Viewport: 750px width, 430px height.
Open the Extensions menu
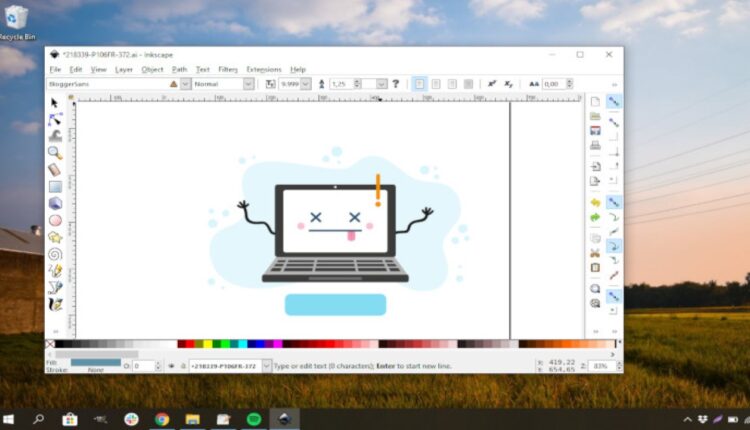[264, 70]
